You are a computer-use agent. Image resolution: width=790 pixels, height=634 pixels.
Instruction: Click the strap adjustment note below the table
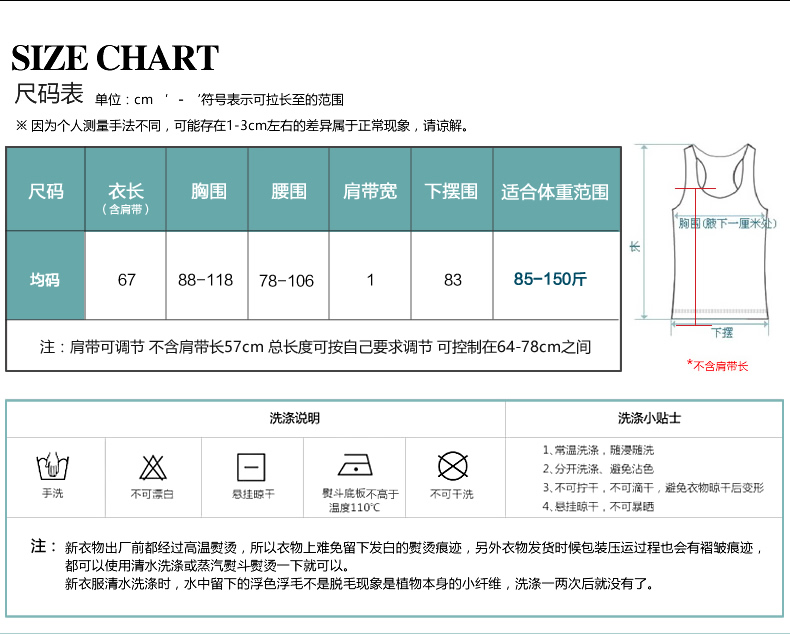point(315,347)
